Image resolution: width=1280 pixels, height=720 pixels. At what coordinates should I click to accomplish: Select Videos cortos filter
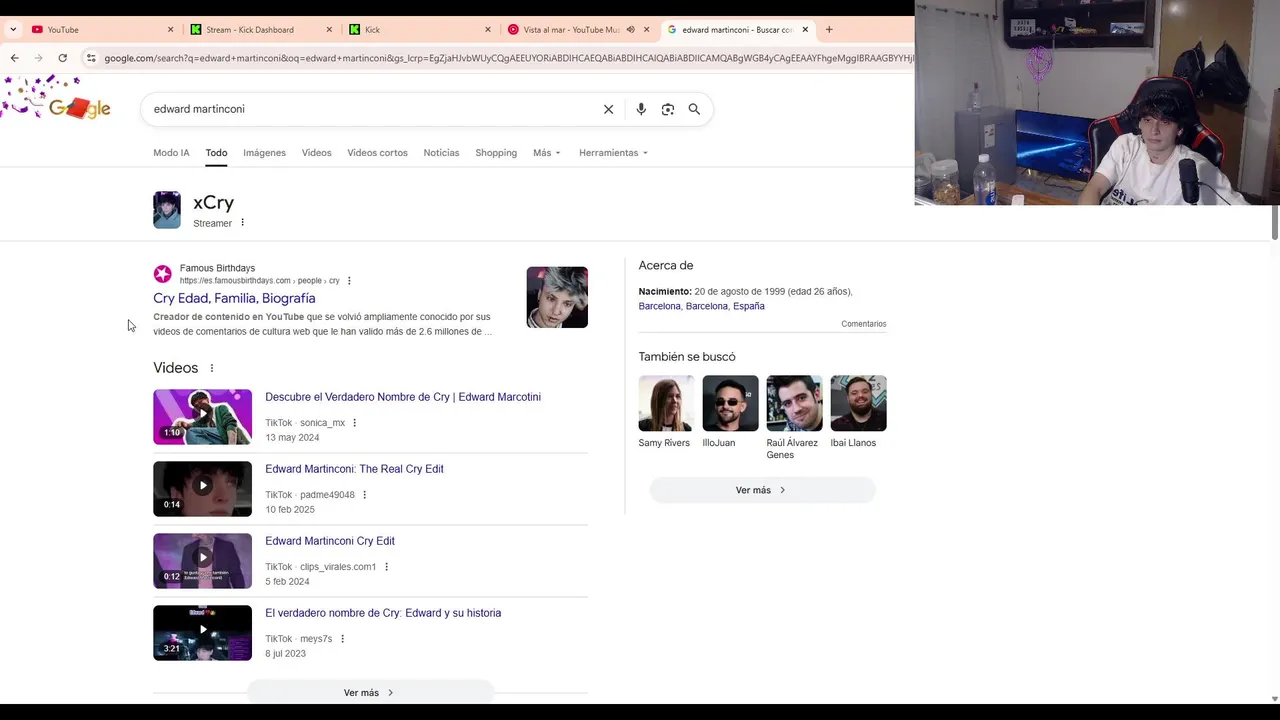click(377, 153)
